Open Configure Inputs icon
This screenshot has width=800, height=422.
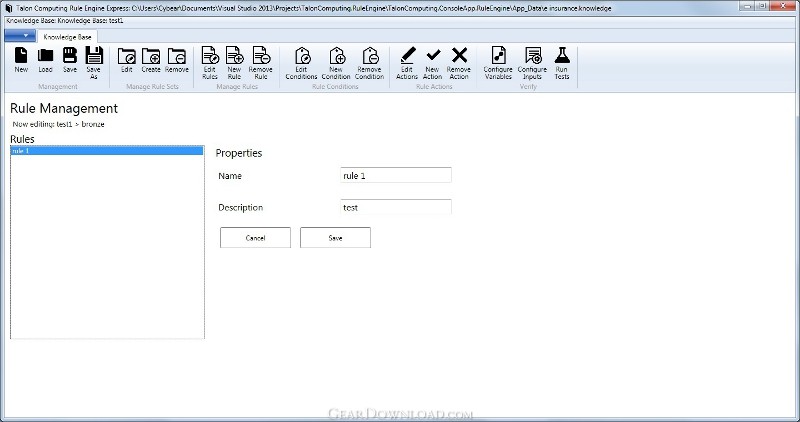pos(532,55)
